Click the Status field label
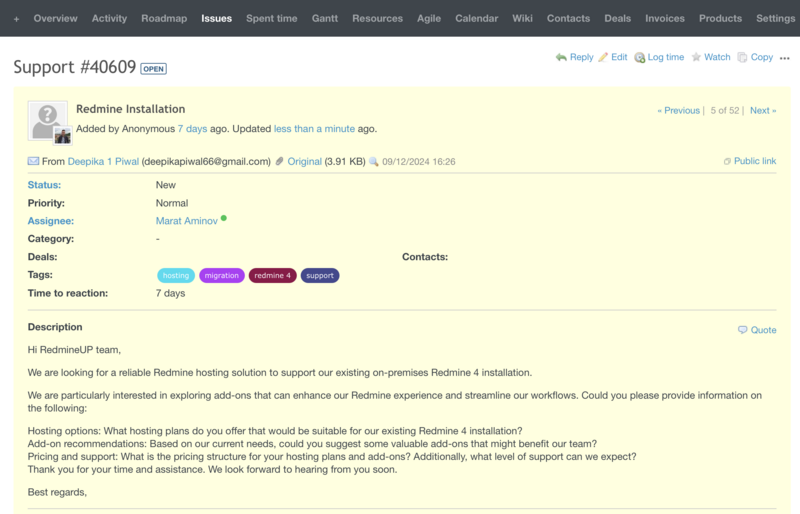 44,185
